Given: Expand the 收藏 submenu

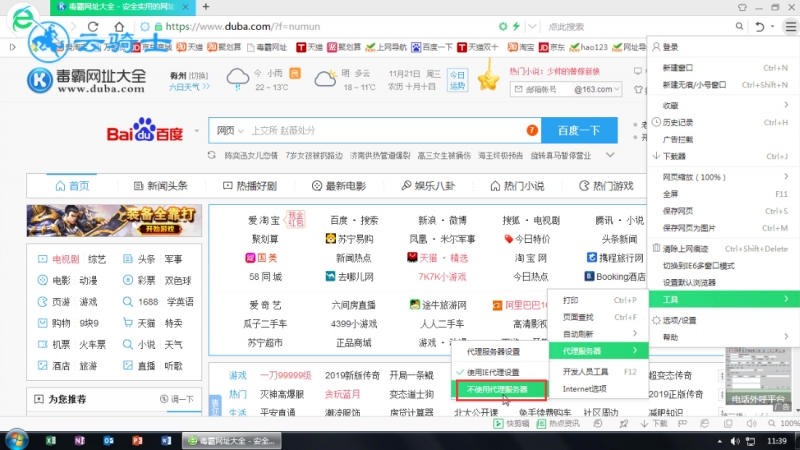Looking at the screenshot, I should (724, 105).
